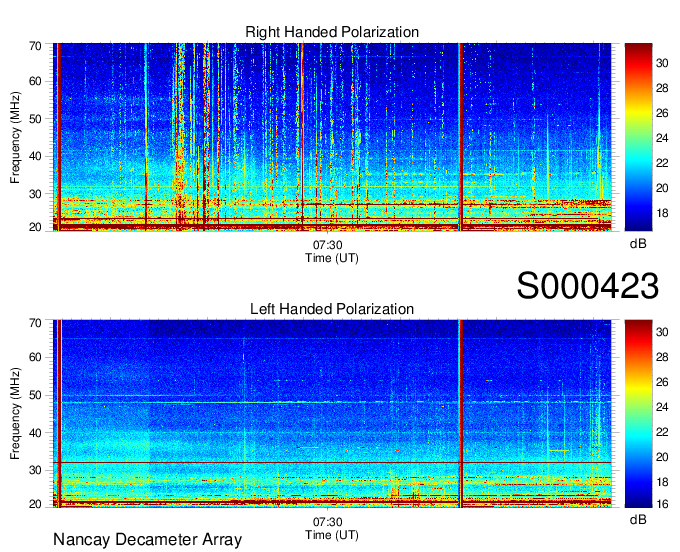
Task: Click the 20 MHz tick of Left Handed plot
Action: [35, 504]
